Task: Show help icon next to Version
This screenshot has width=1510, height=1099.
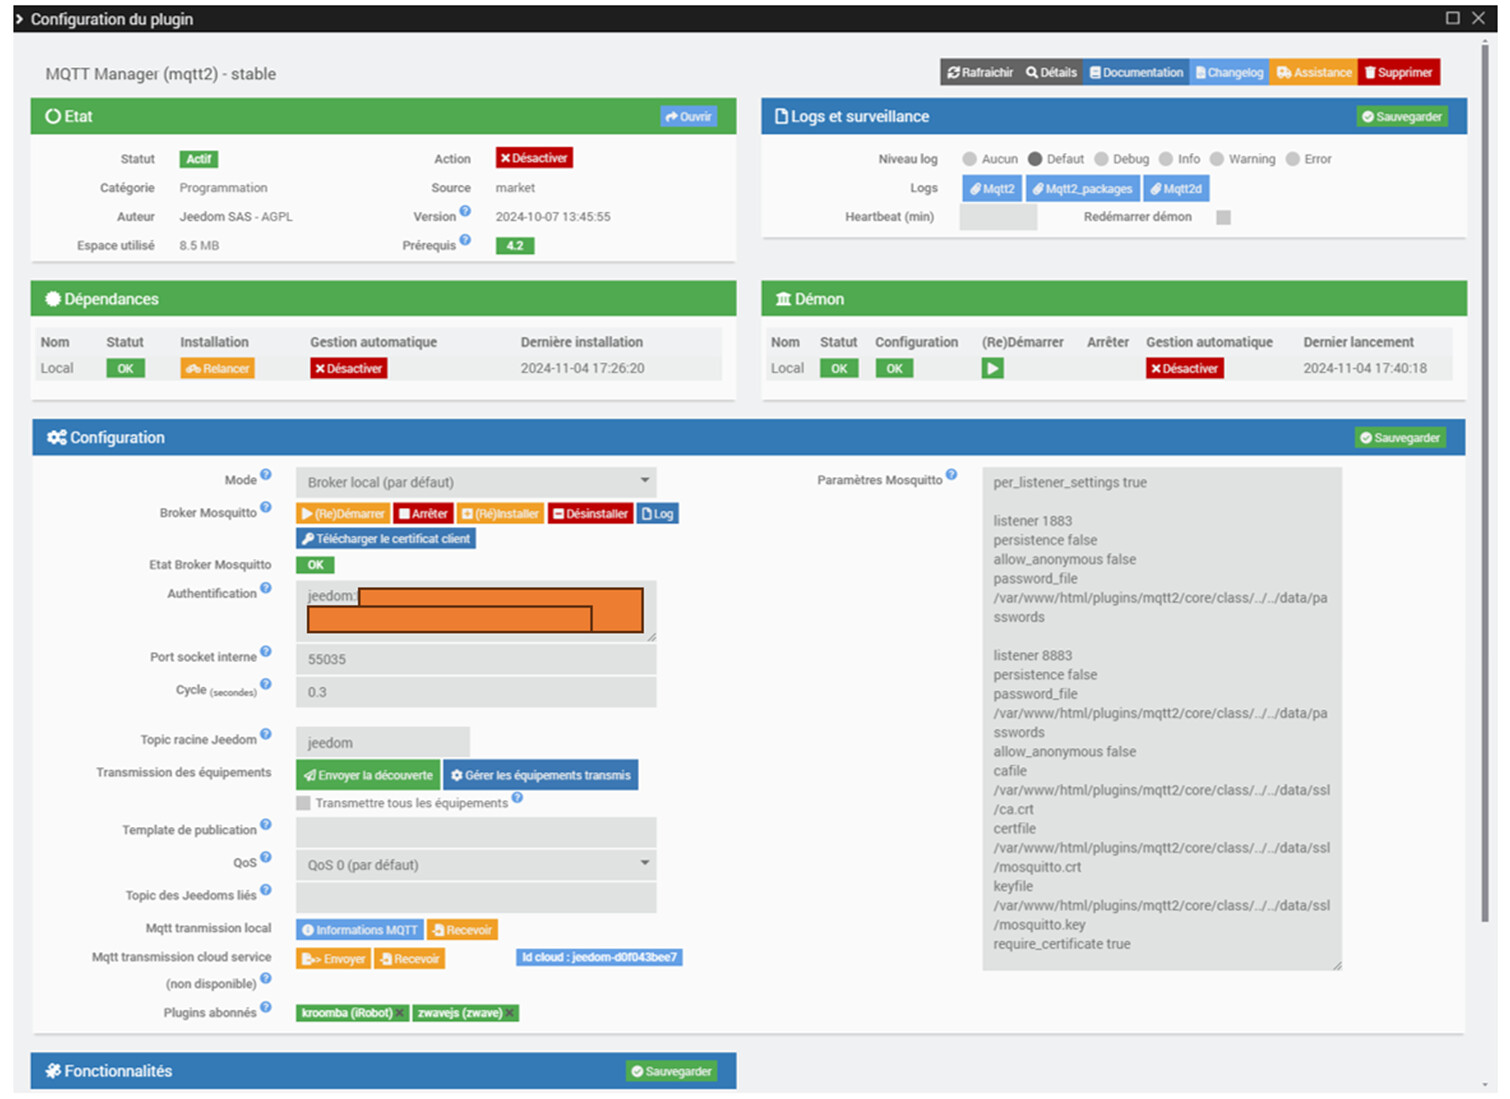Action: click(465, 211)
